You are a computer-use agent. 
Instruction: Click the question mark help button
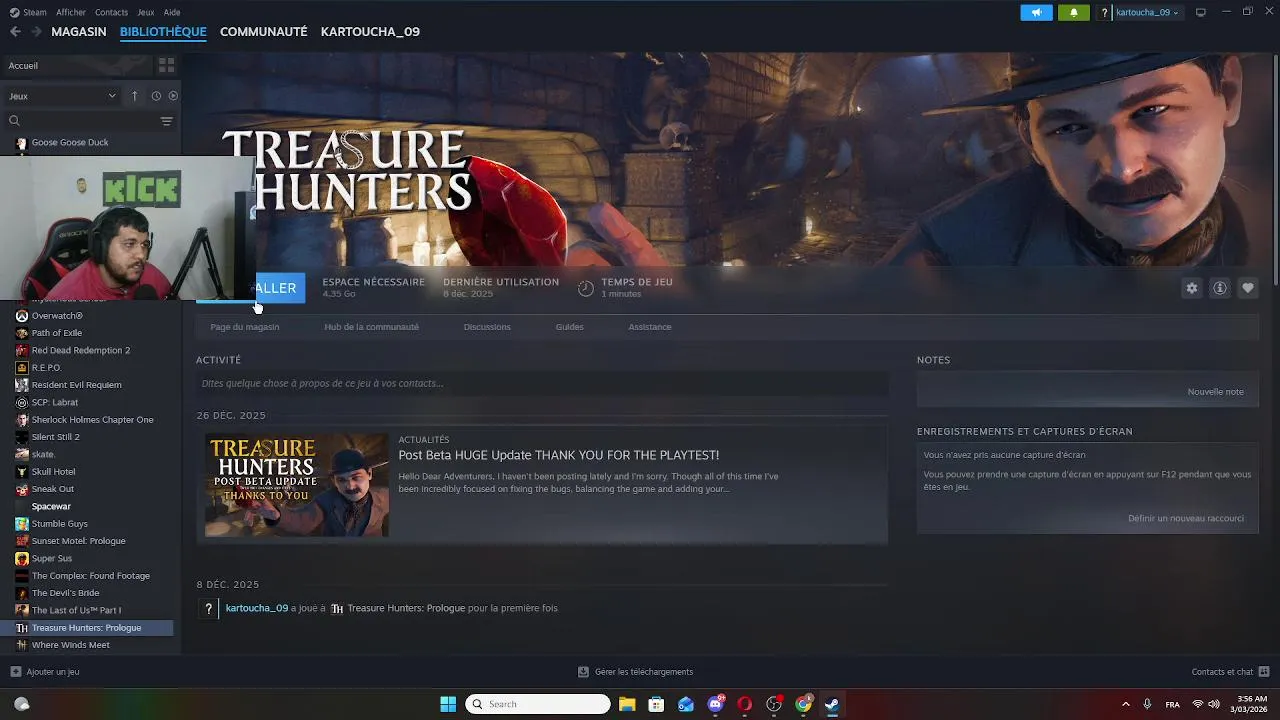point(1104,12)
